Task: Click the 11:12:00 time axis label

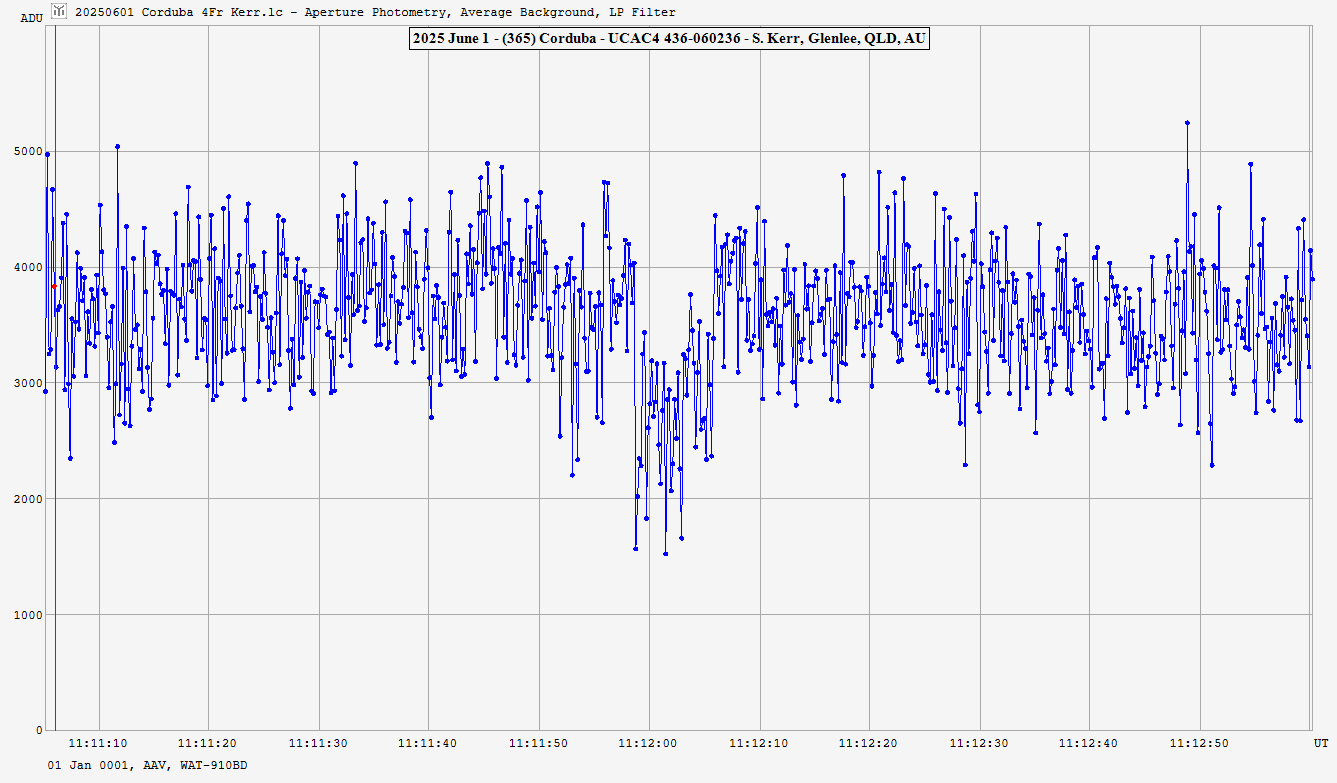Action: tap(649, 743)
